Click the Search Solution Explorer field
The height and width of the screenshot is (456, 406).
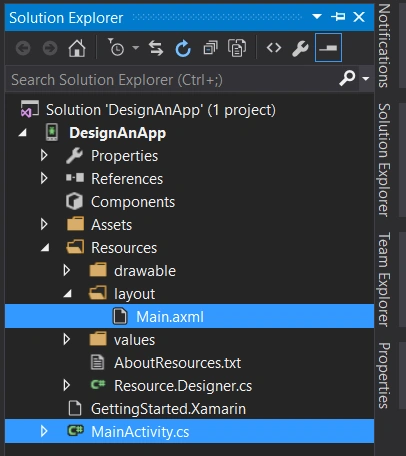tap(172, 80)
